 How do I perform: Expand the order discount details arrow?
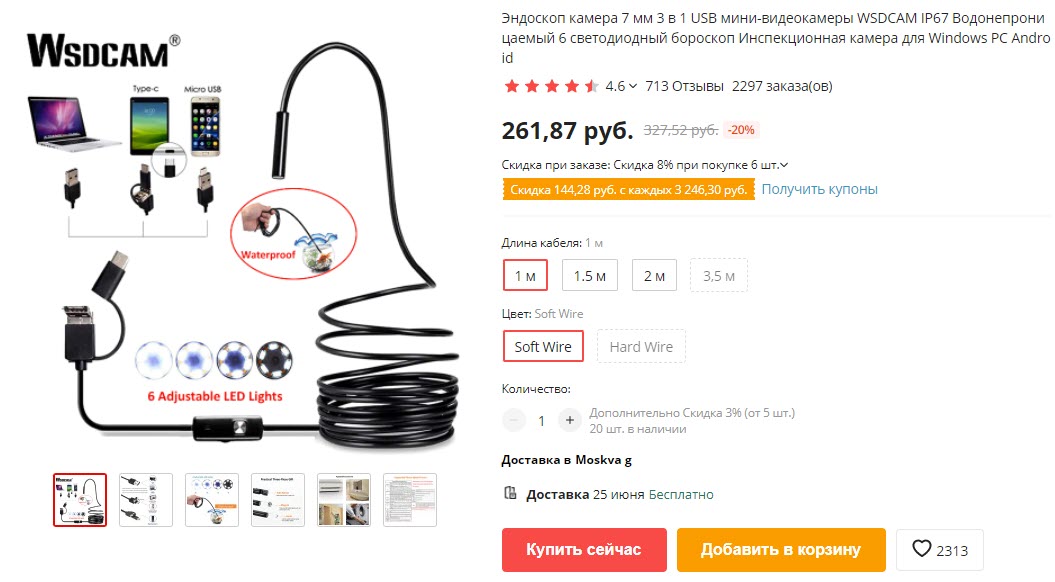(x=784, y=165)
